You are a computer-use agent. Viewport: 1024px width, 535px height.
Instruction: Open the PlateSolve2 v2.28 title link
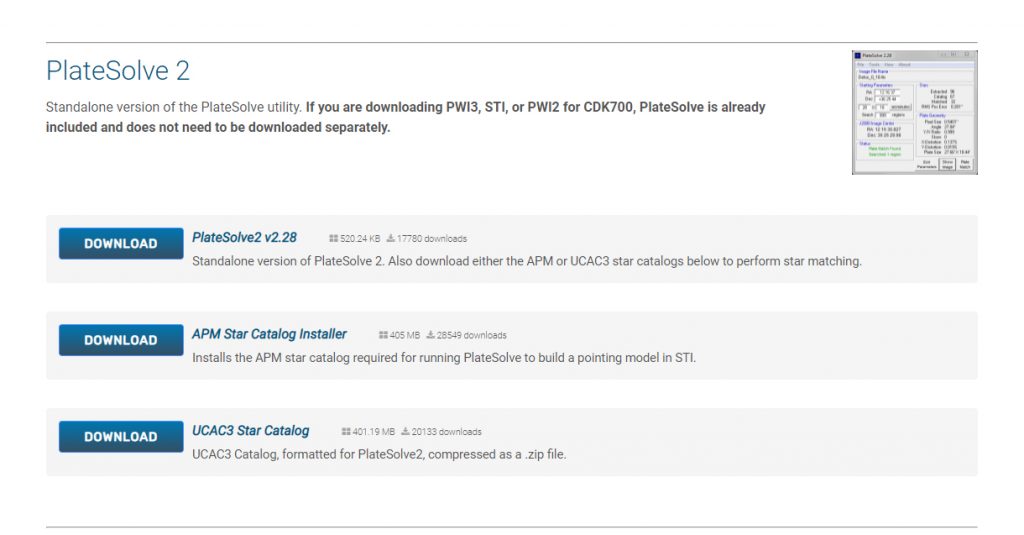pyautogui.click(x=244, y=238)
